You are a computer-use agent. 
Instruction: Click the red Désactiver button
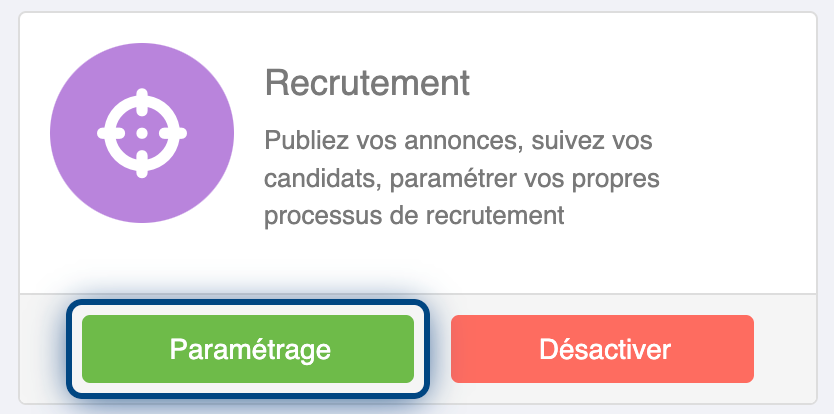[x=602, y=349]
